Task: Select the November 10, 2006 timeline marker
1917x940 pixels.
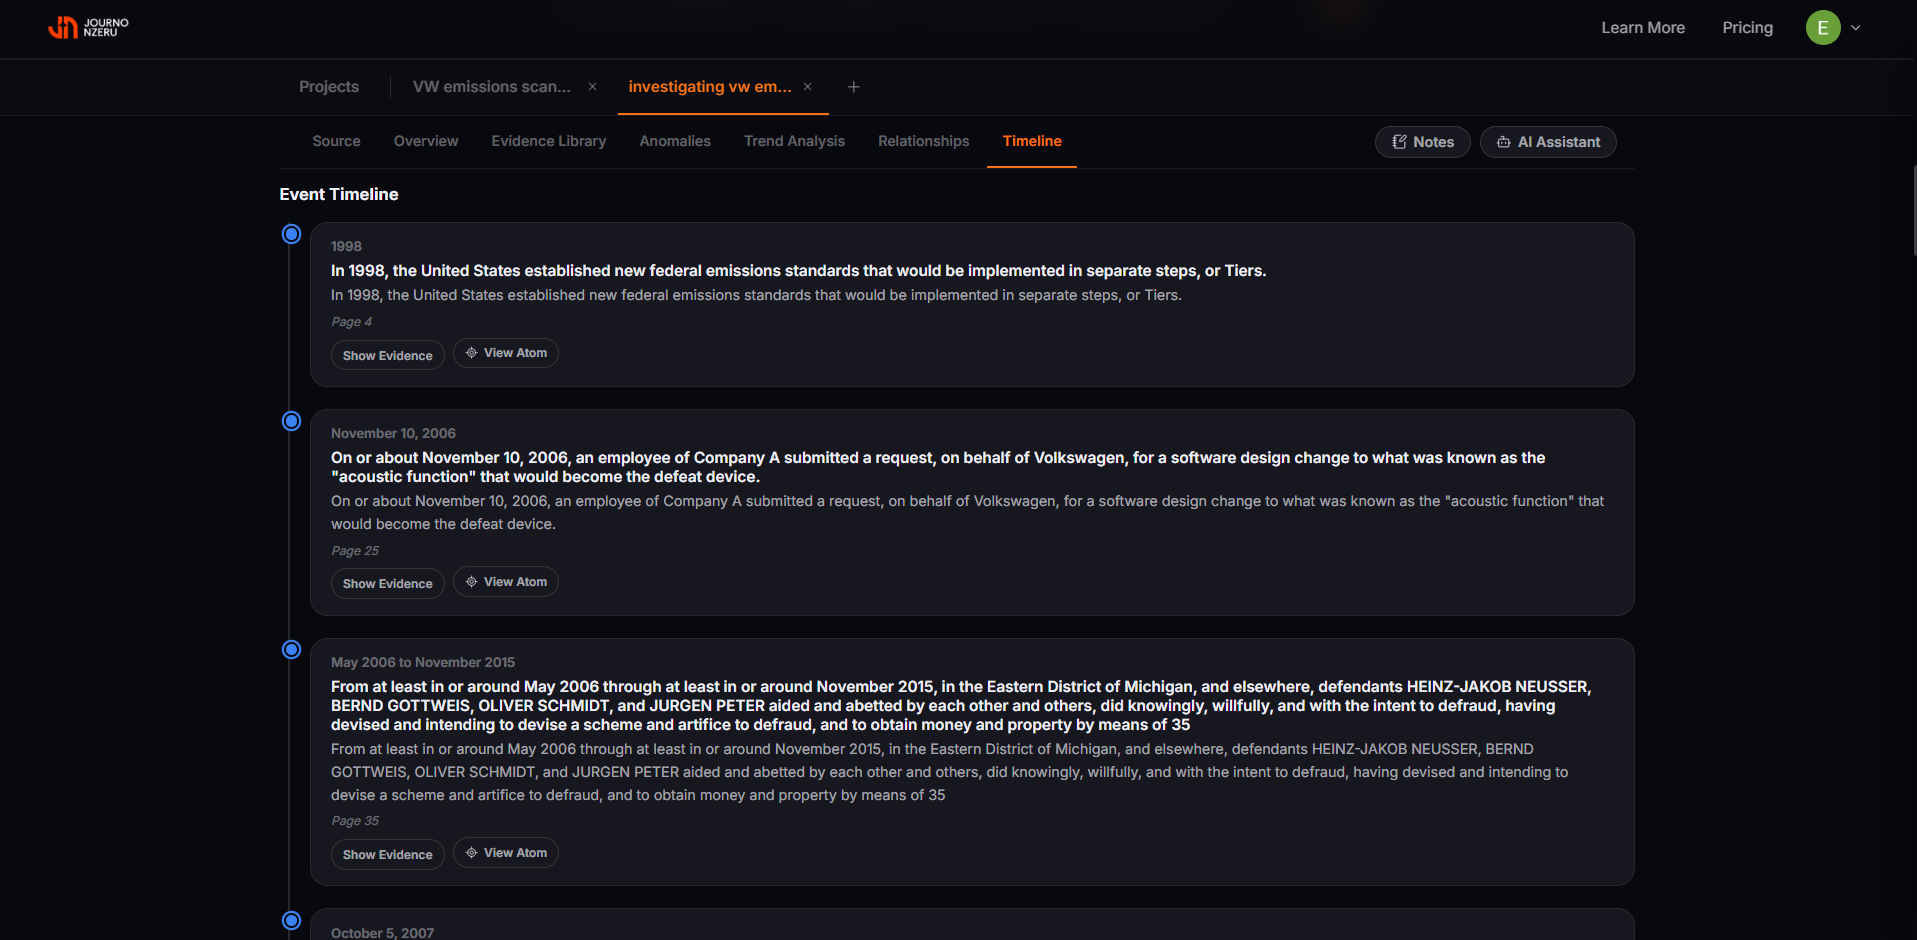Action: [291, 421]
